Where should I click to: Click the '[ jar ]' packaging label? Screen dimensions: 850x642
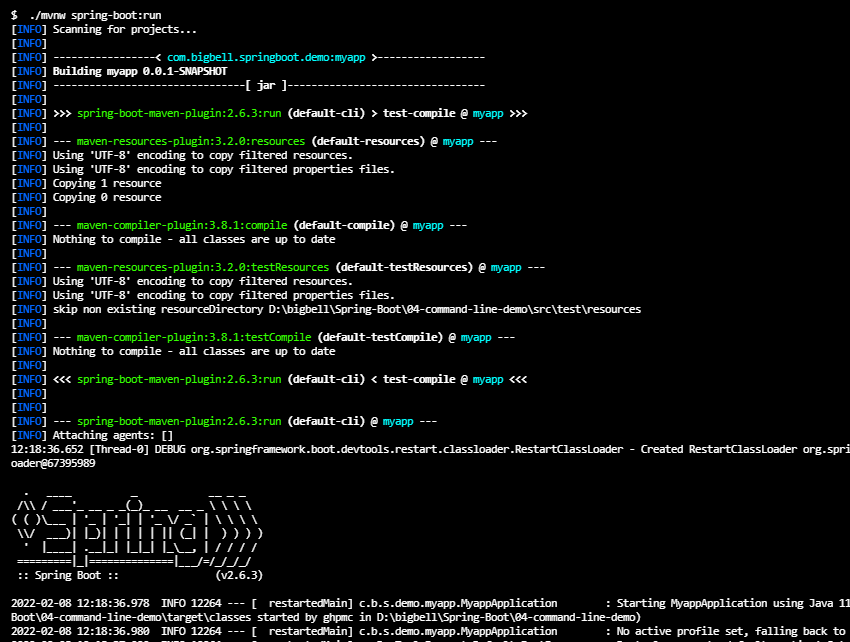click(266, 86)
